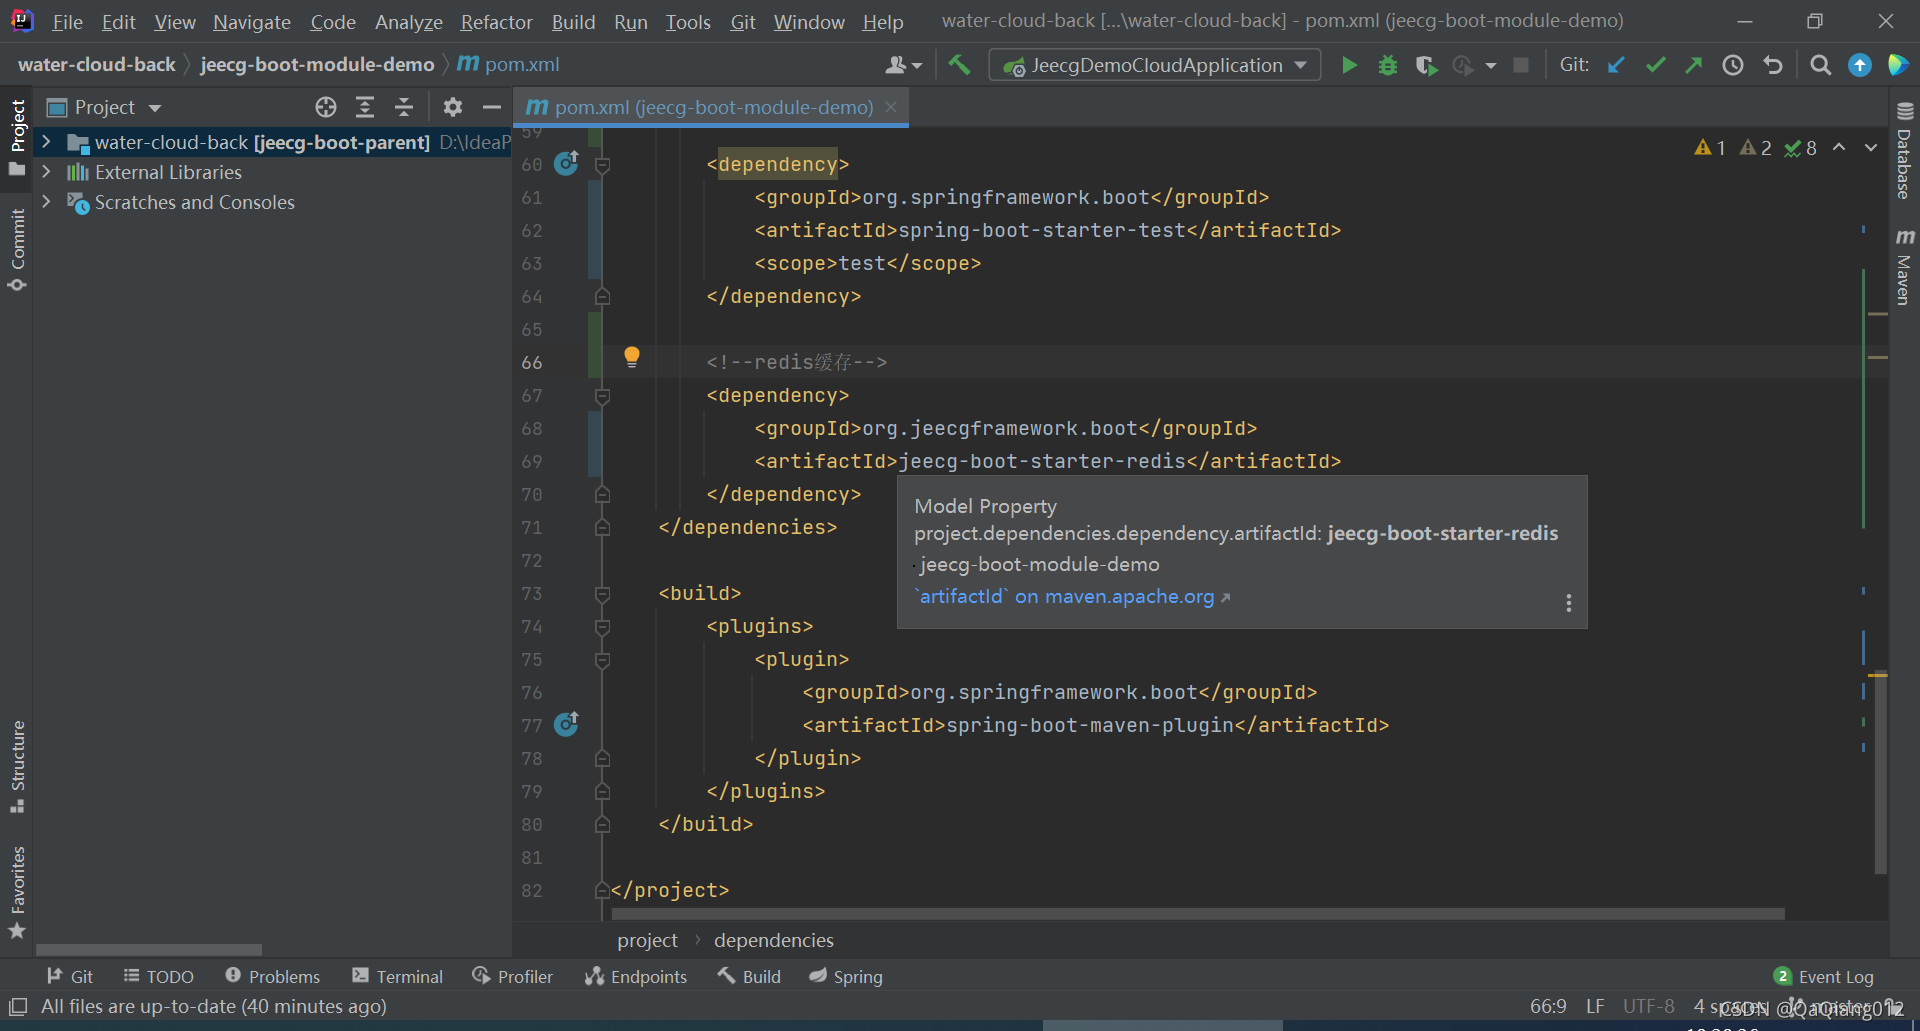Open Project panel gear options
Screen dimensions: 1920x1031
tap(453, 107)
